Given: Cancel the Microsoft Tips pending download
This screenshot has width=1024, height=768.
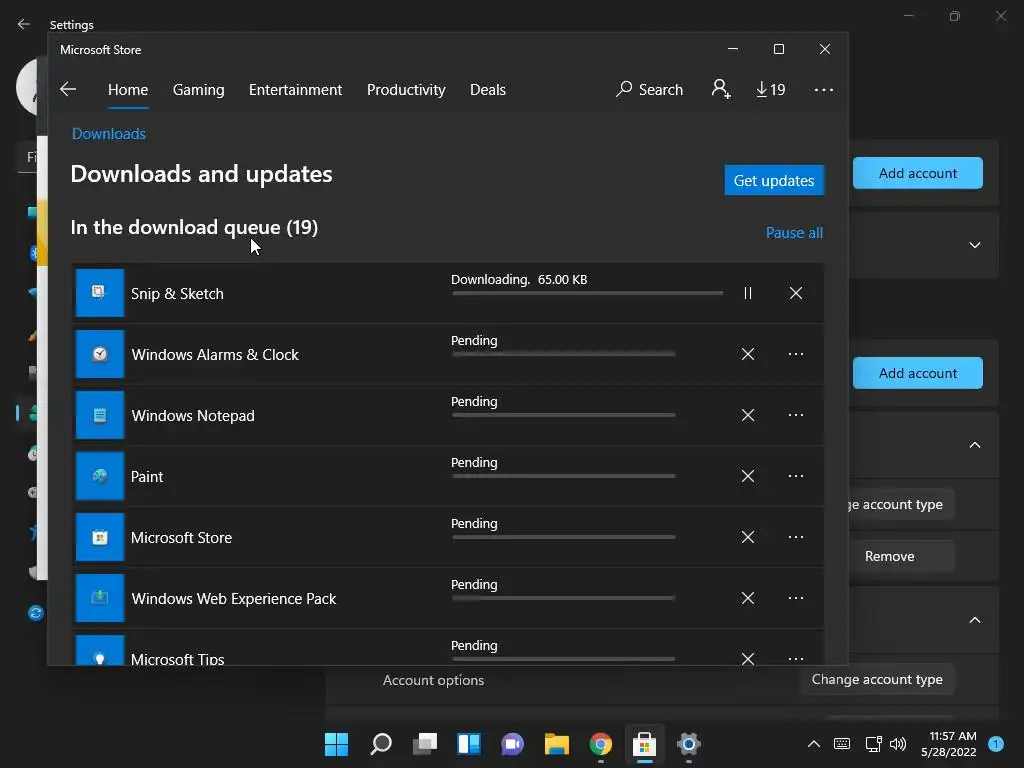Looking at the screenshot, I should (748, 658).
